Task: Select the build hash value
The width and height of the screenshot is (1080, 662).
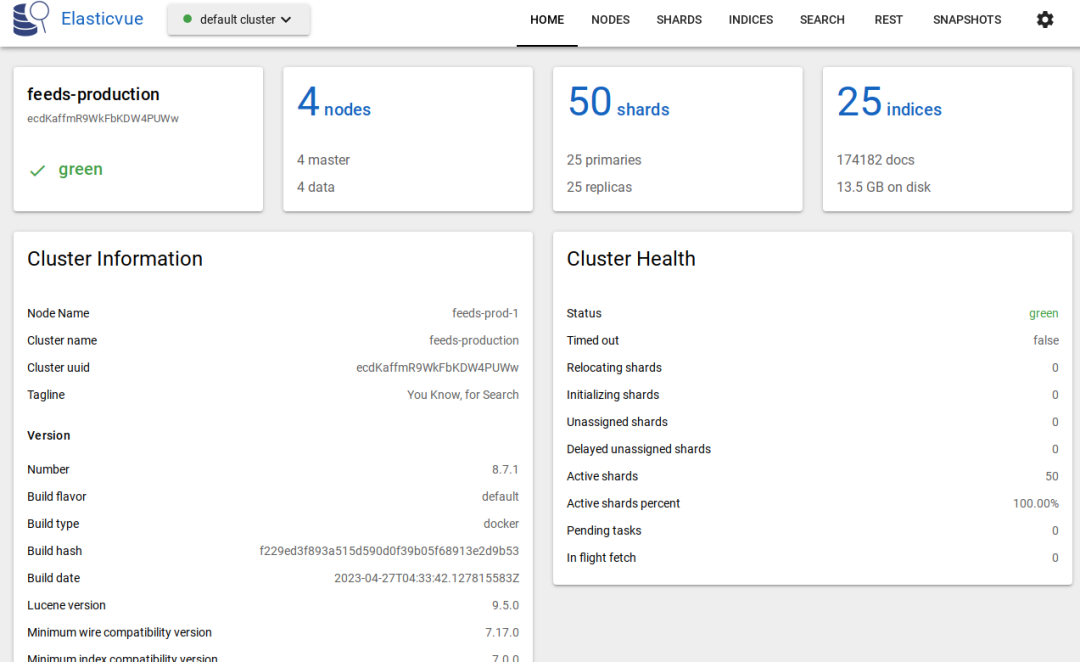Action: (x=389, y=551)
